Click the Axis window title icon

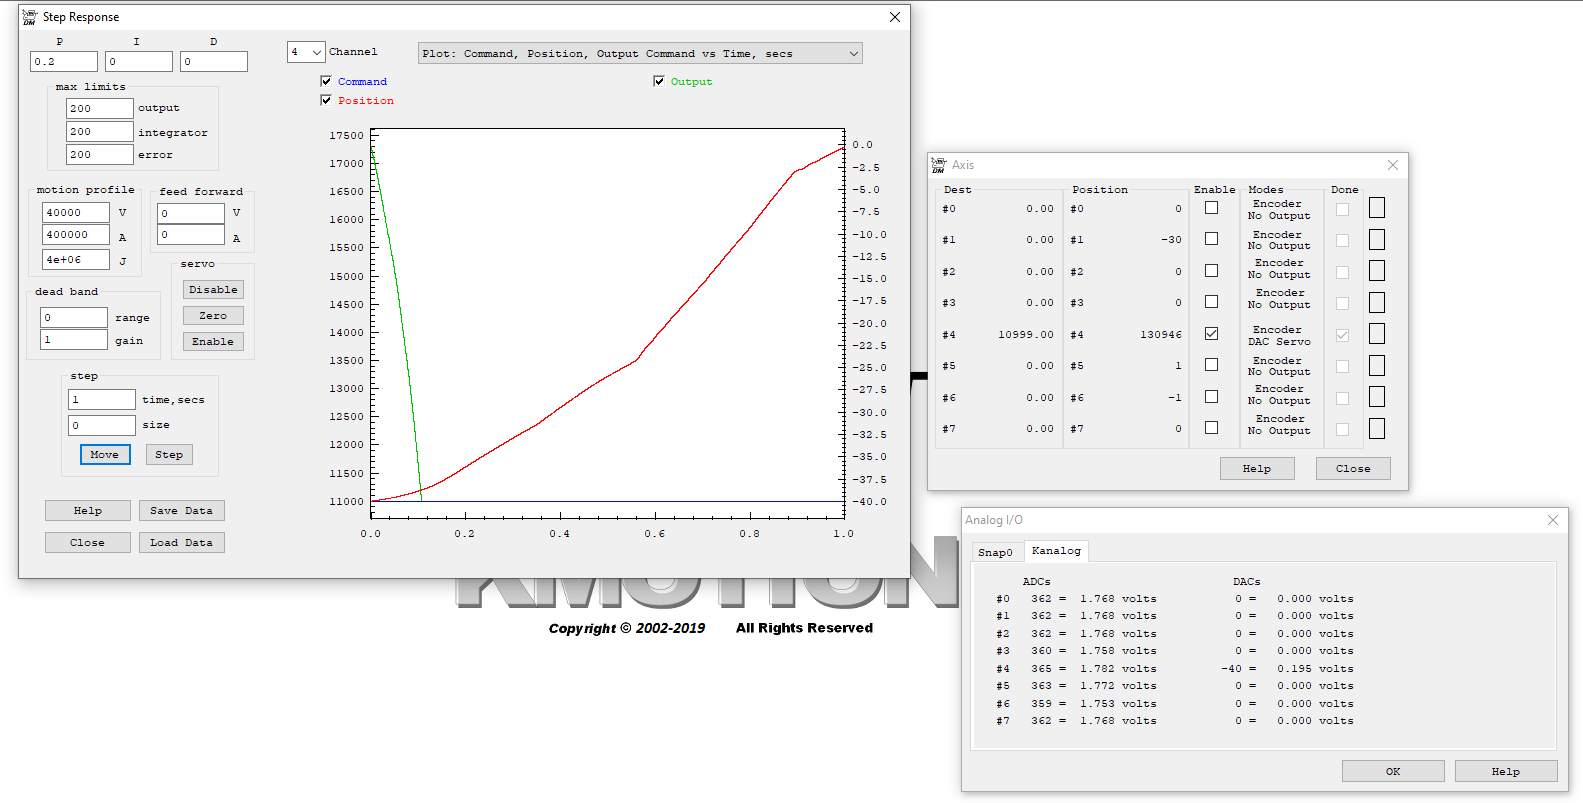click(938, 165)
